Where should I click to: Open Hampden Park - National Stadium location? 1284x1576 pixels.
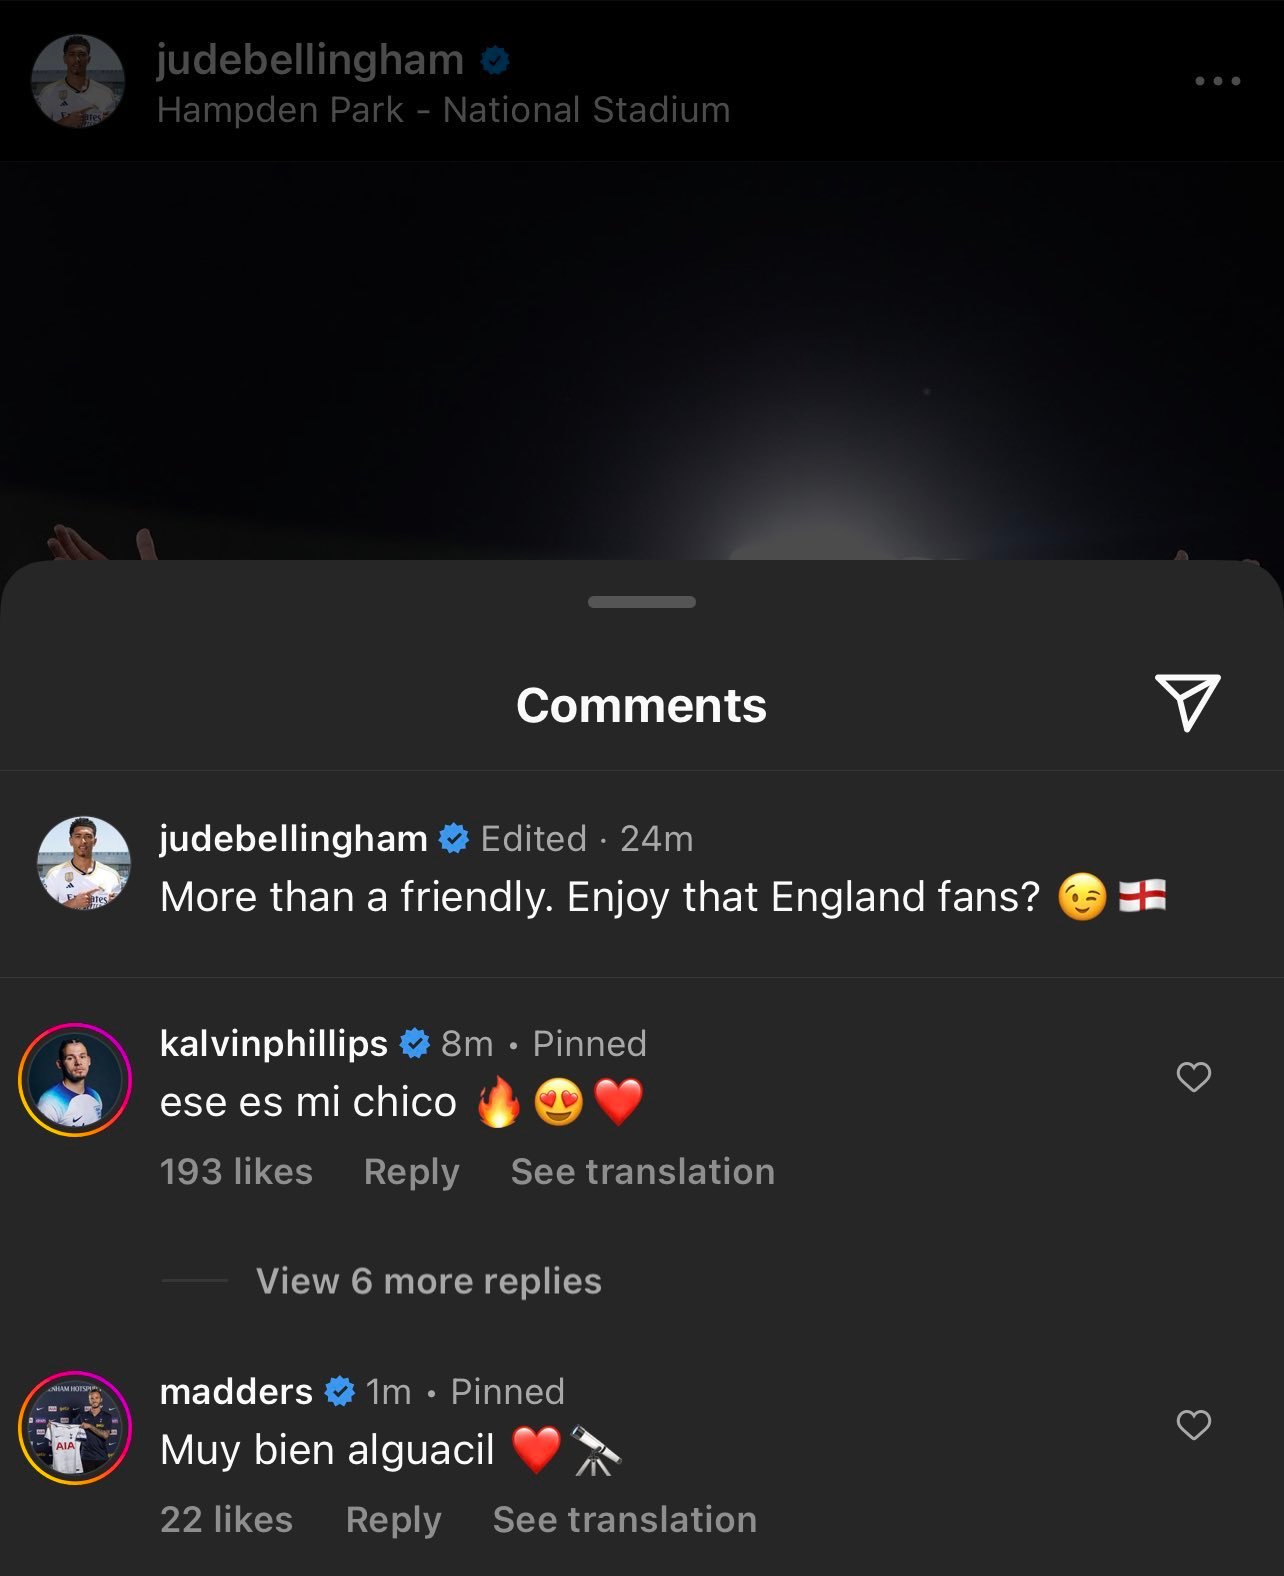click(x=444, y=110)
